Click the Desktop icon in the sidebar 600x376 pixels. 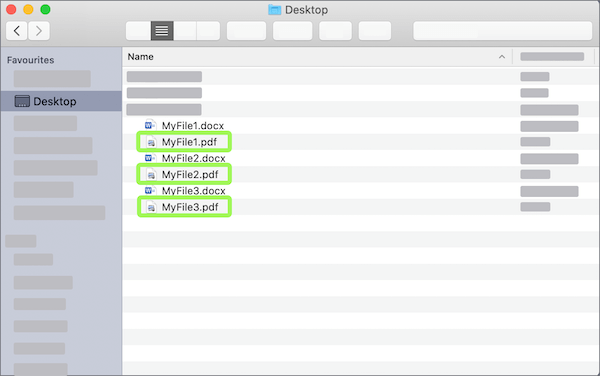click(x=22, y=101)
